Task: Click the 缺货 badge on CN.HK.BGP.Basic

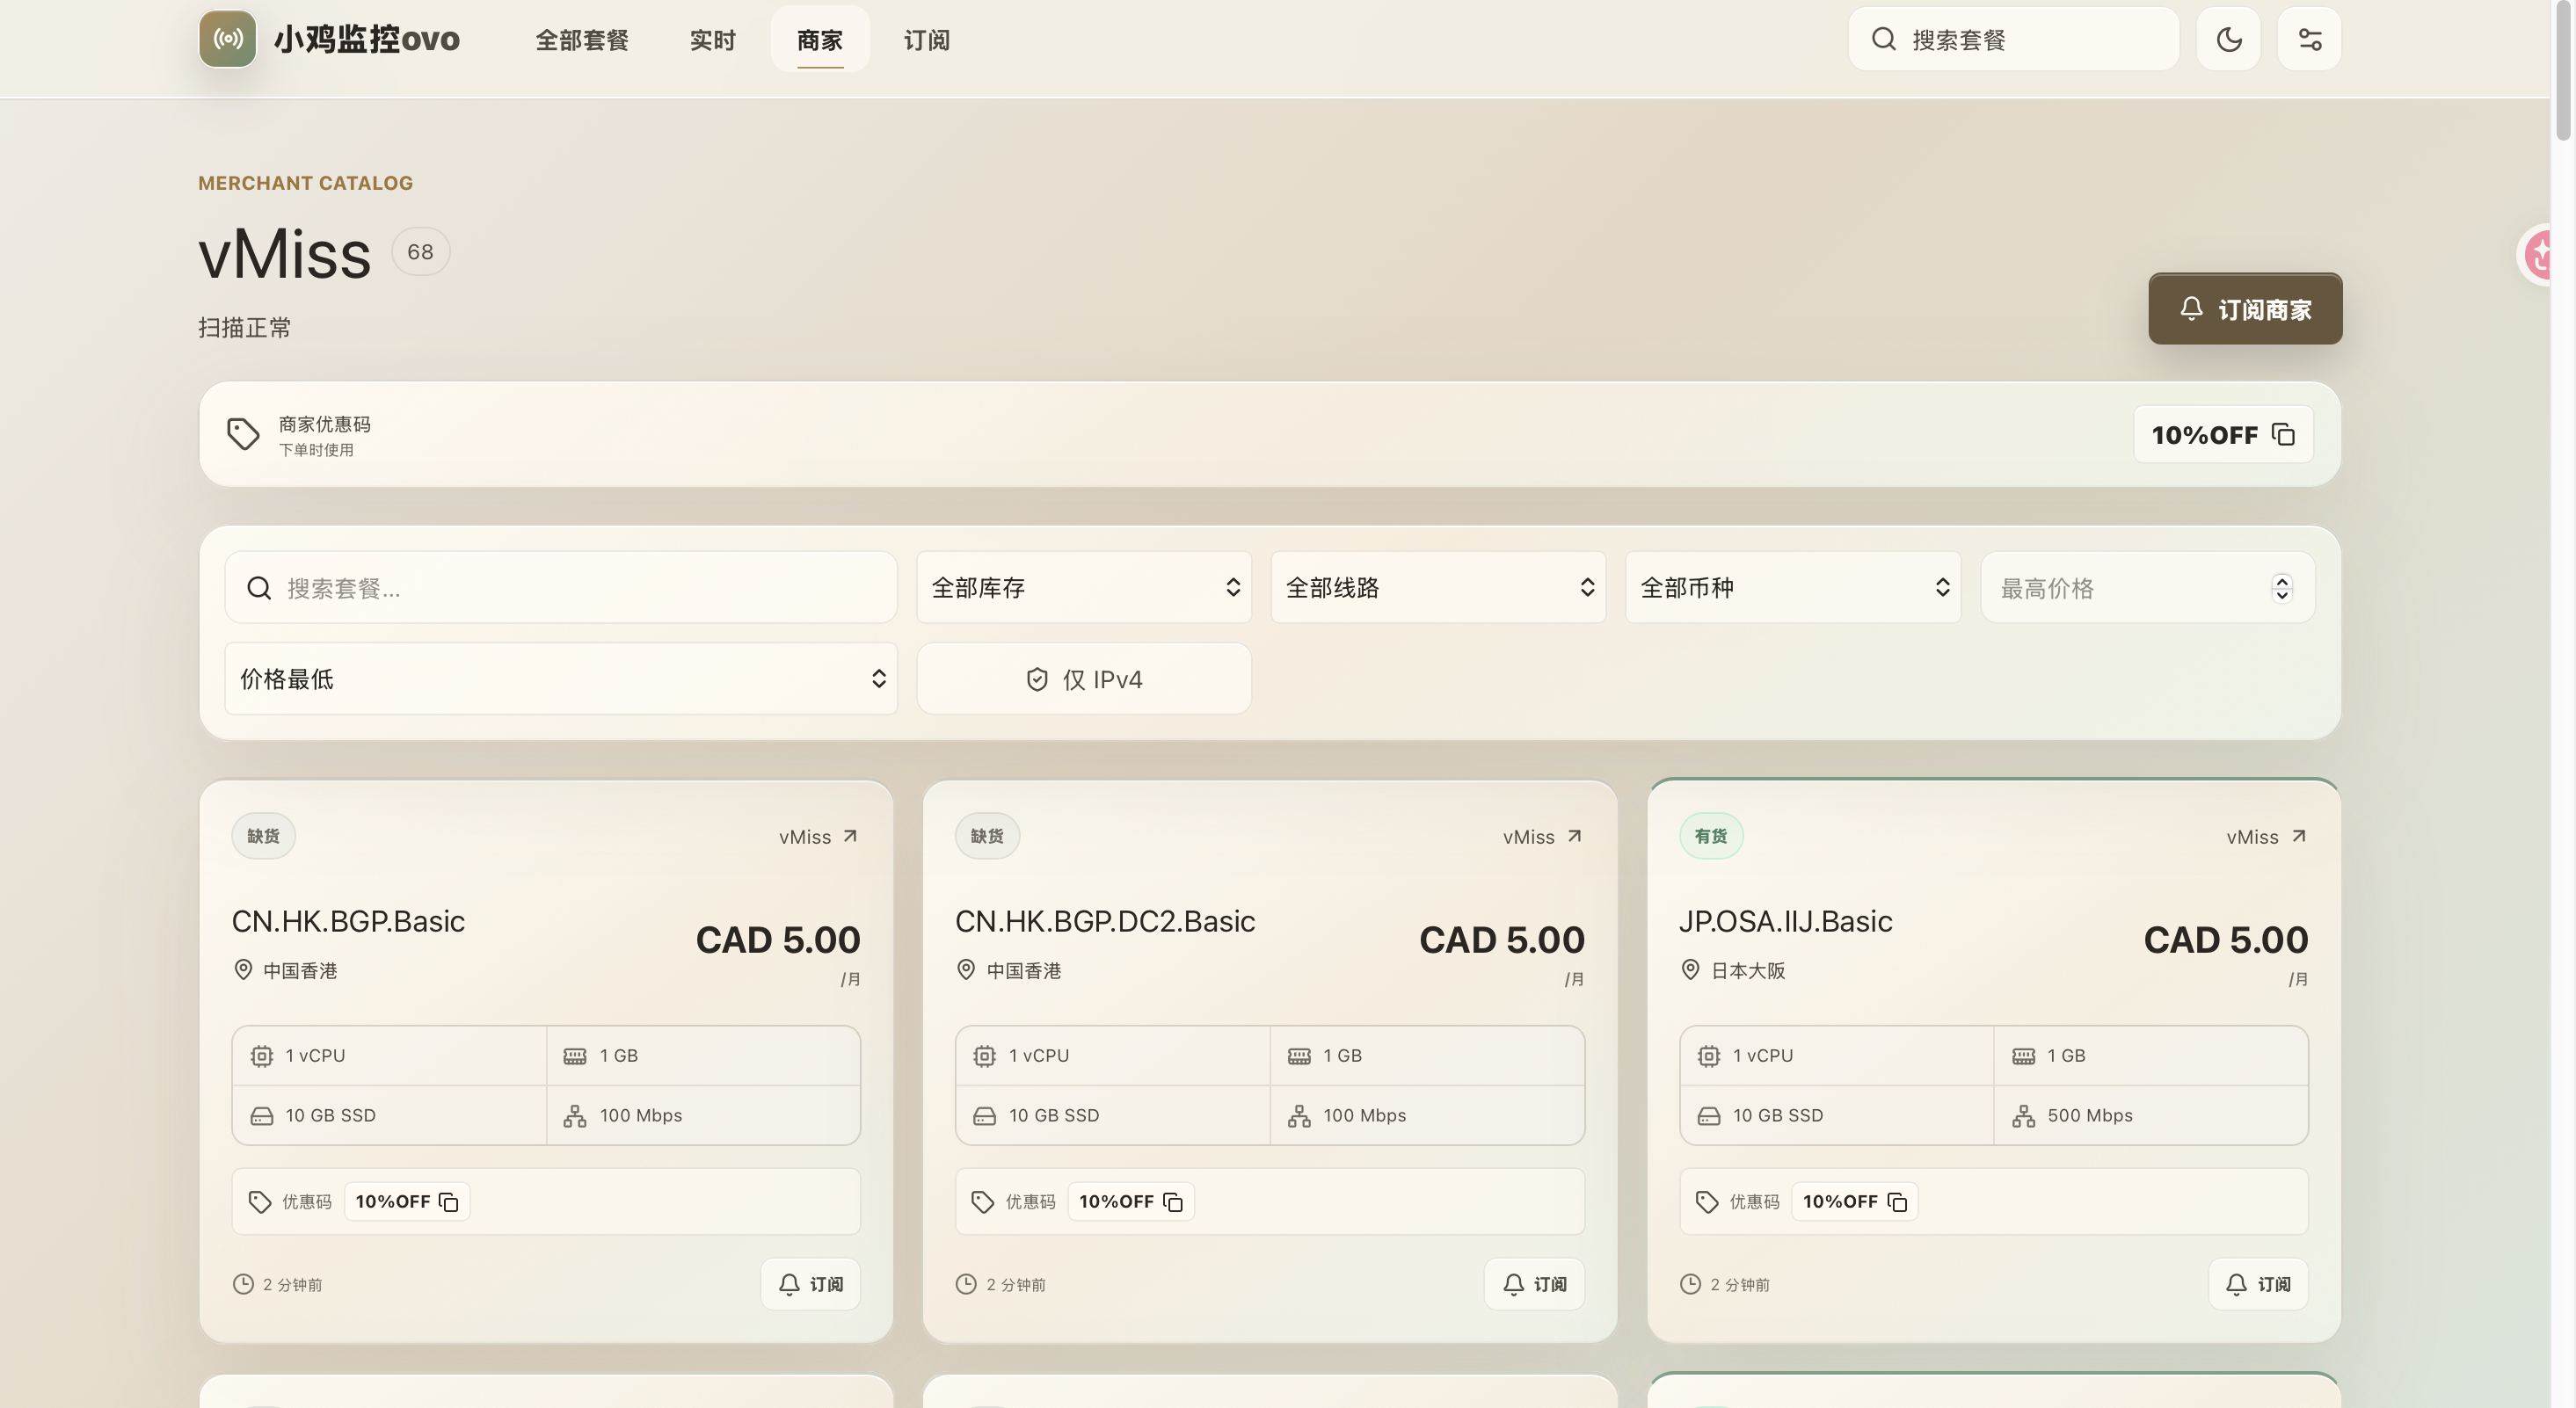Action: [263, 836]
